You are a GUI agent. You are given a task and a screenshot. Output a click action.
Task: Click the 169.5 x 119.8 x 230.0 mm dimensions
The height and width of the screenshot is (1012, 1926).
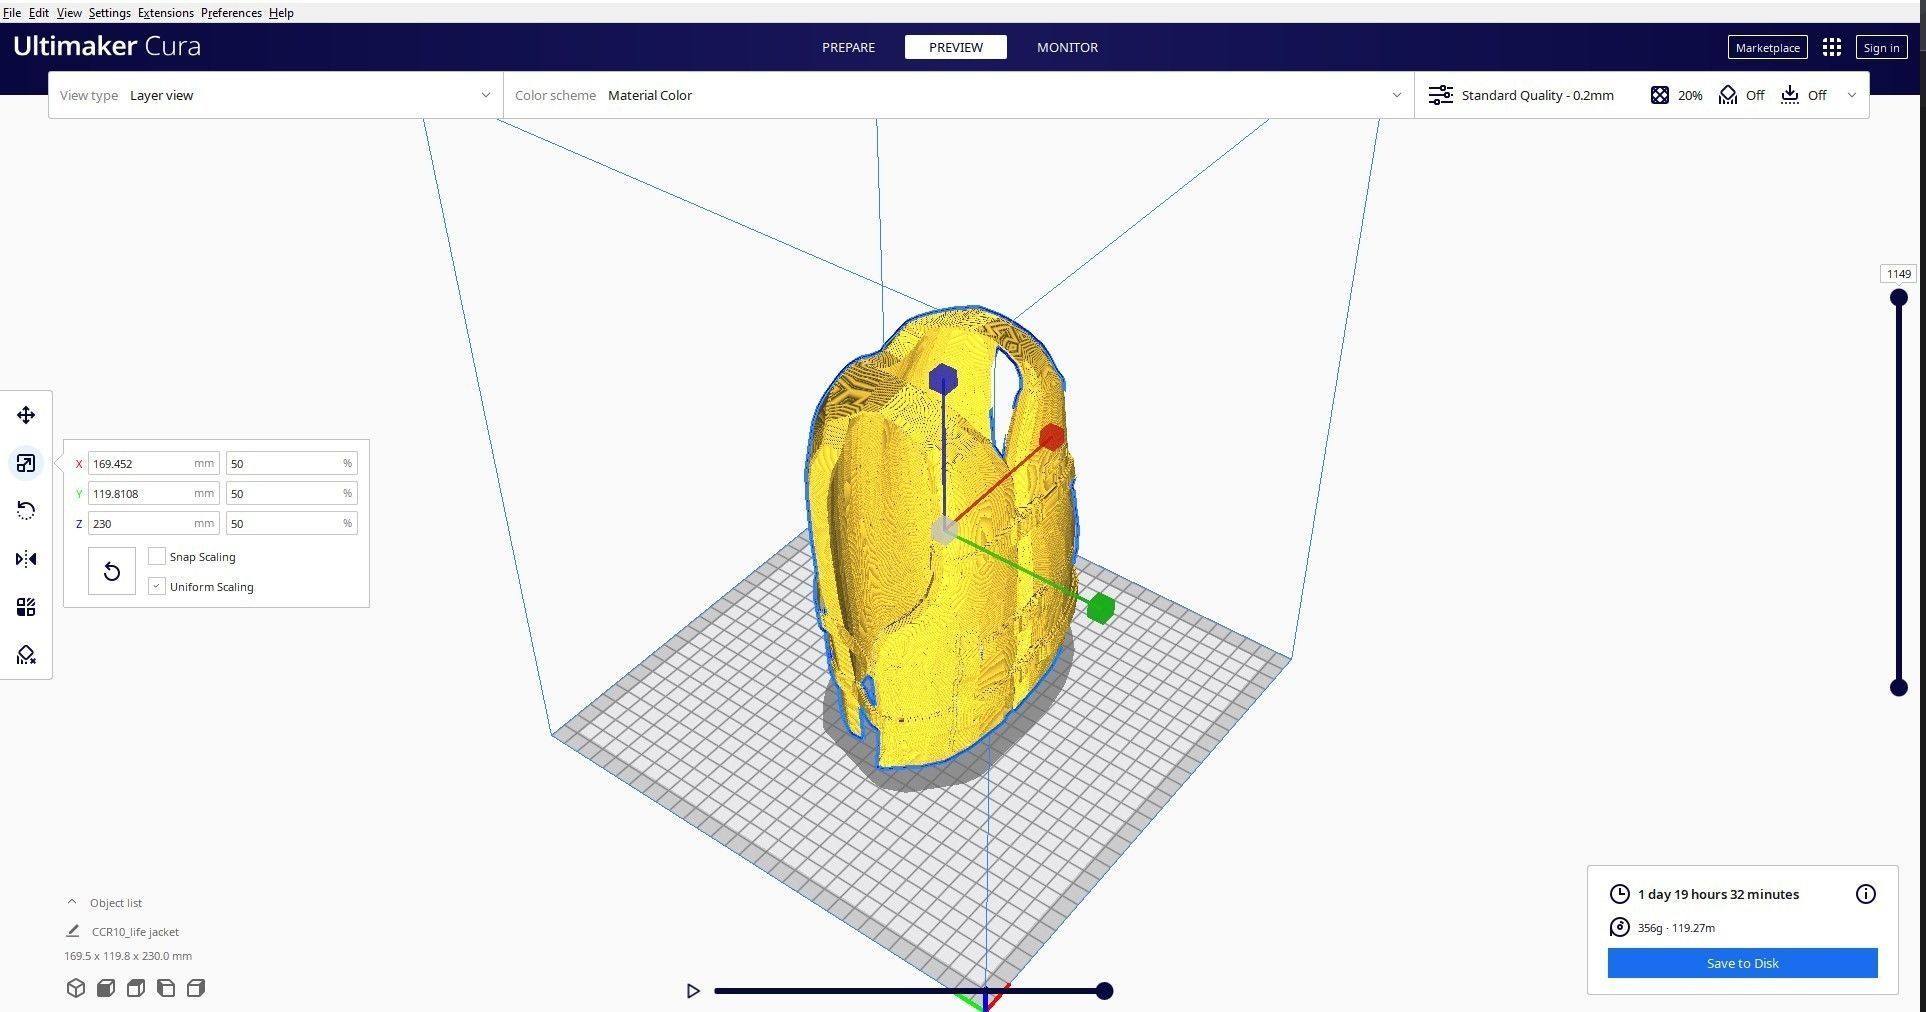(128, 956)
